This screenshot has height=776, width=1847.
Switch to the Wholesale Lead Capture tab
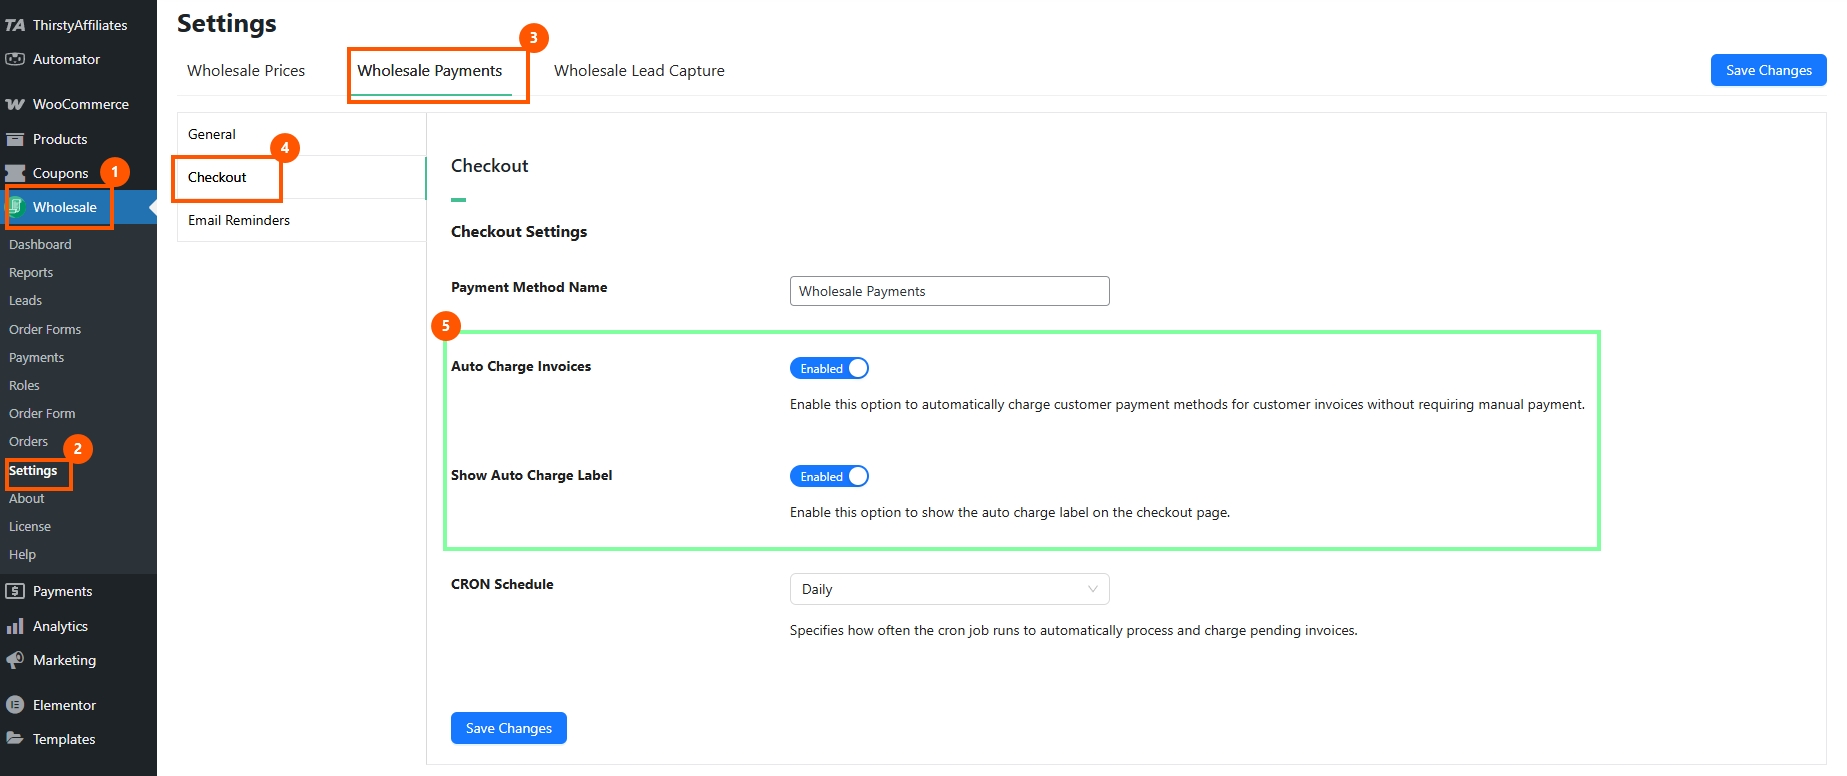pyautogui.click(x=639, y=71)
